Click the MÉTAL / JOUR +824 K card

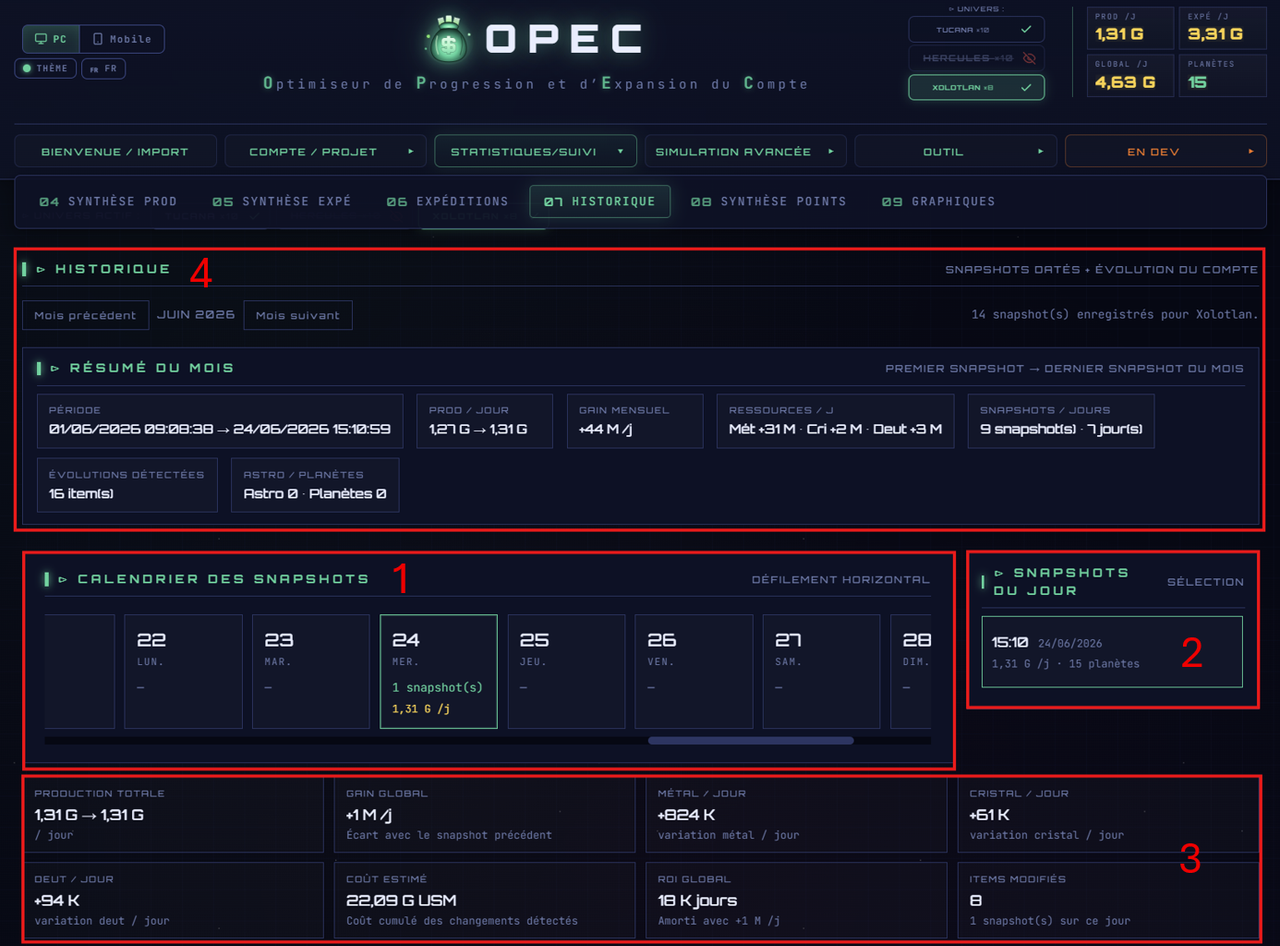point(797,815)
